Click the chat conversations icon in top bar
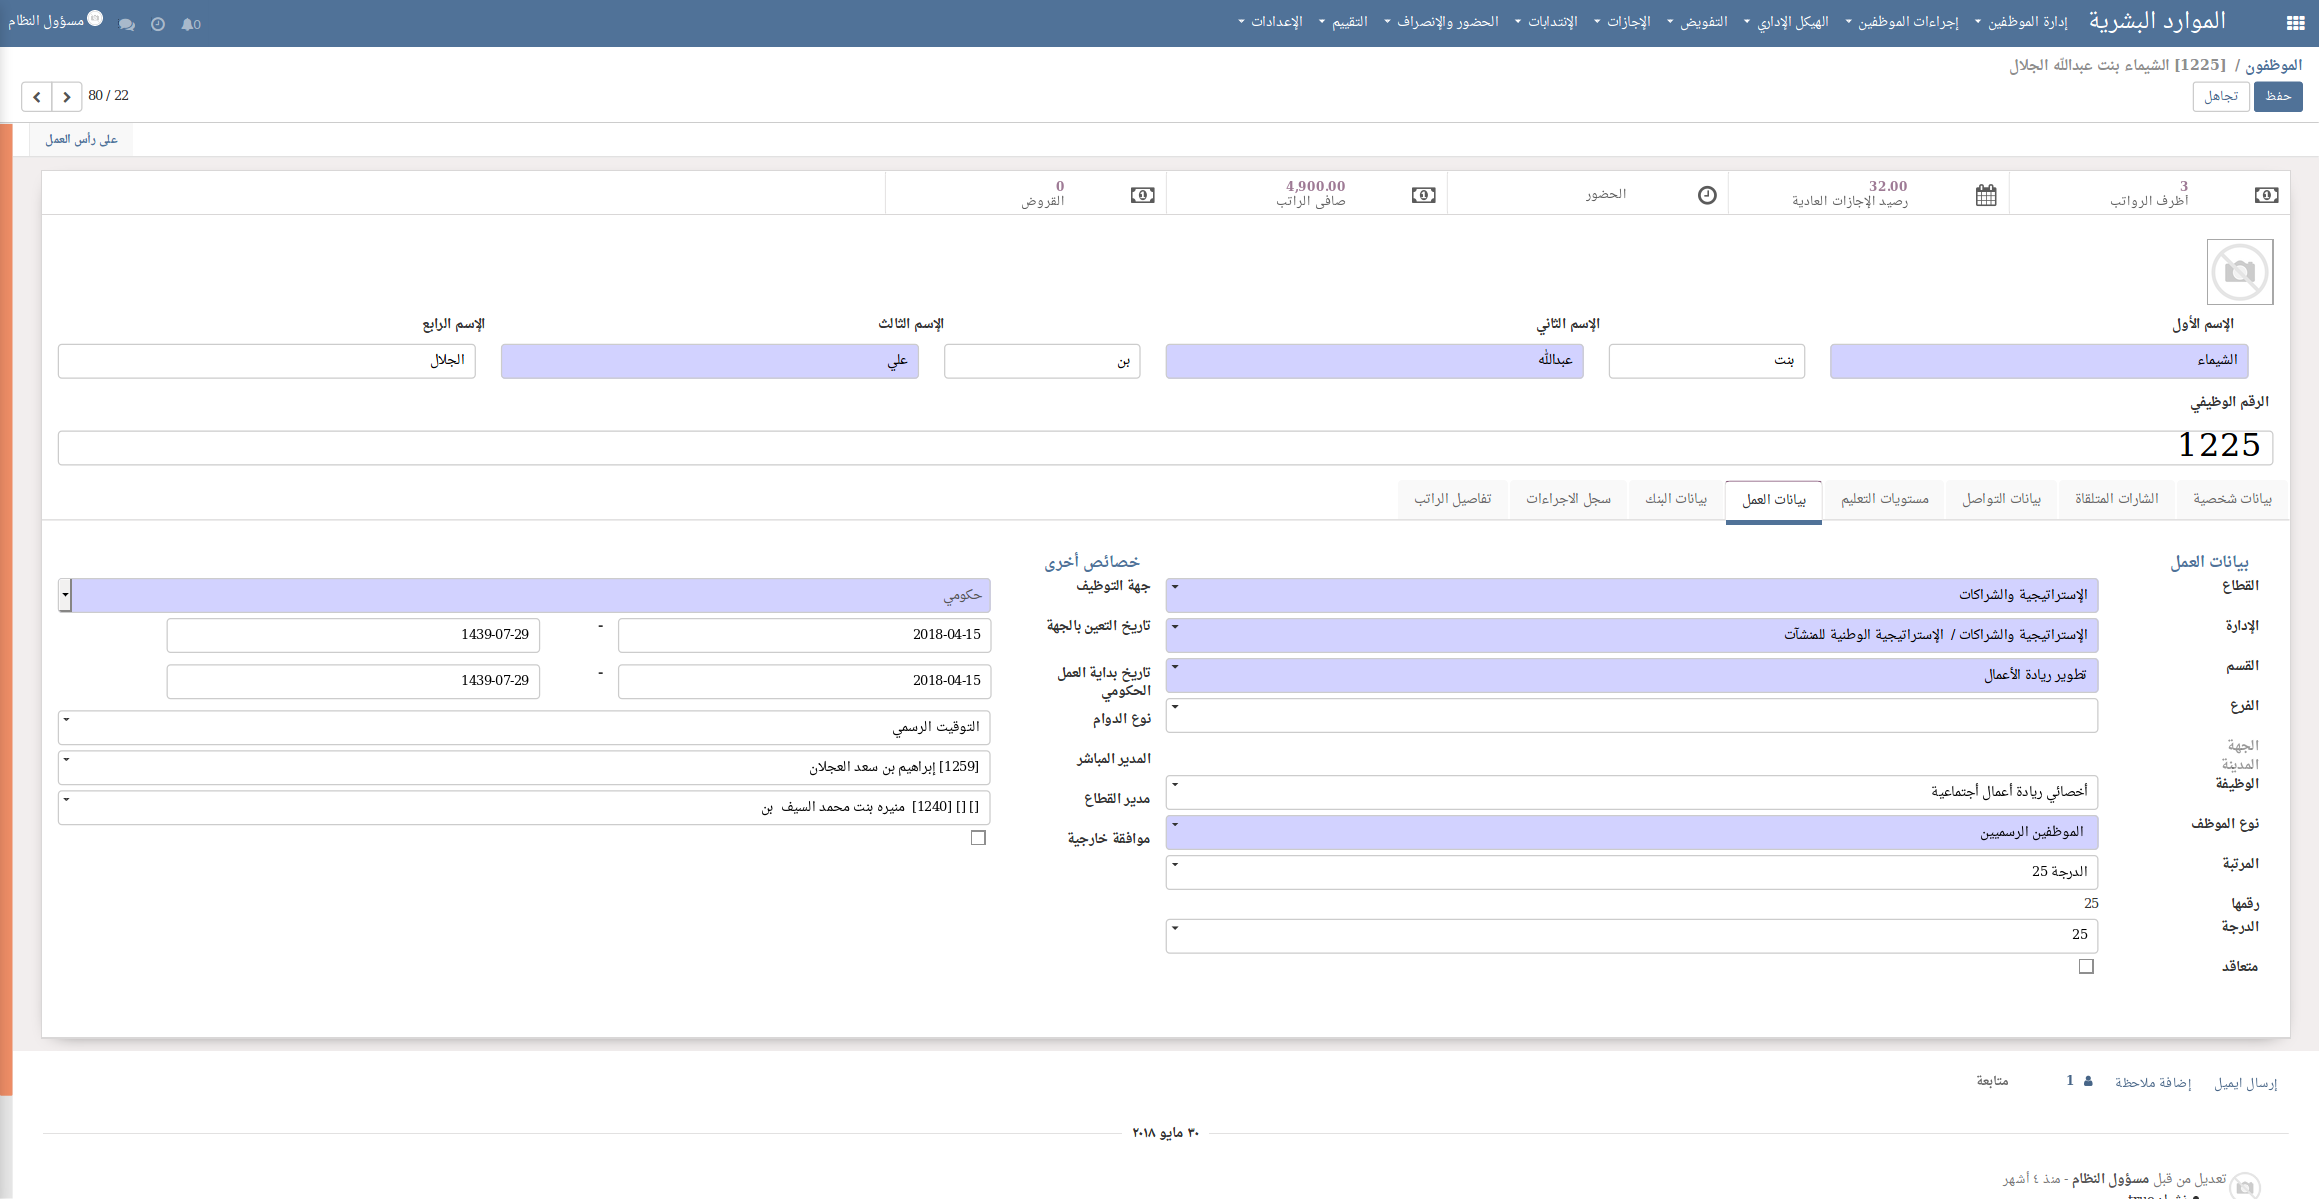 [x=127, y=24]
